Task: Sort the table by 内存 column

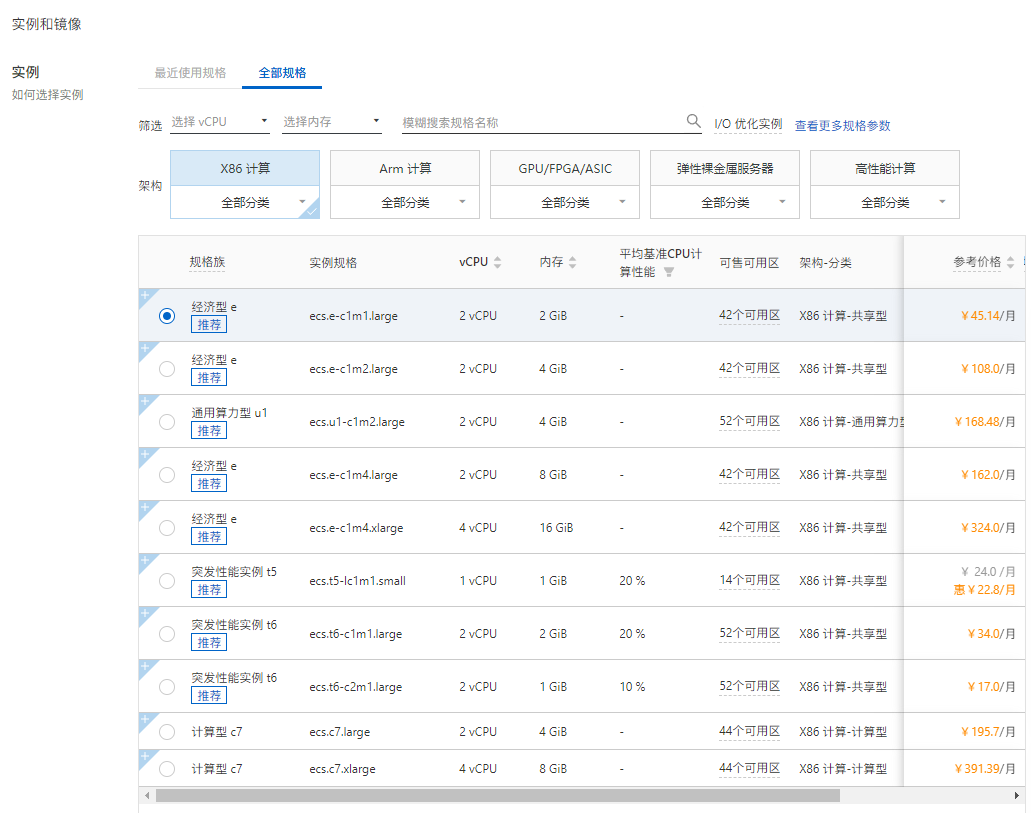Action: 572,263
